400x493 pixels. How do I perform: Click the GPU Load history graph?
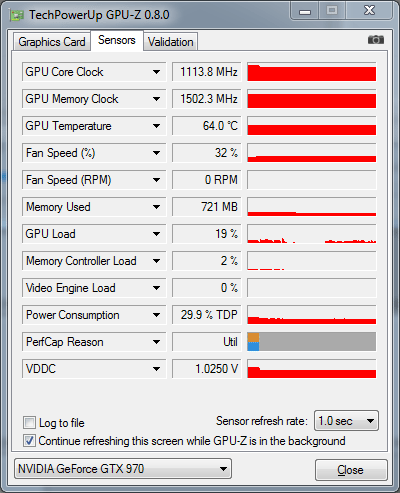[312, 234]
